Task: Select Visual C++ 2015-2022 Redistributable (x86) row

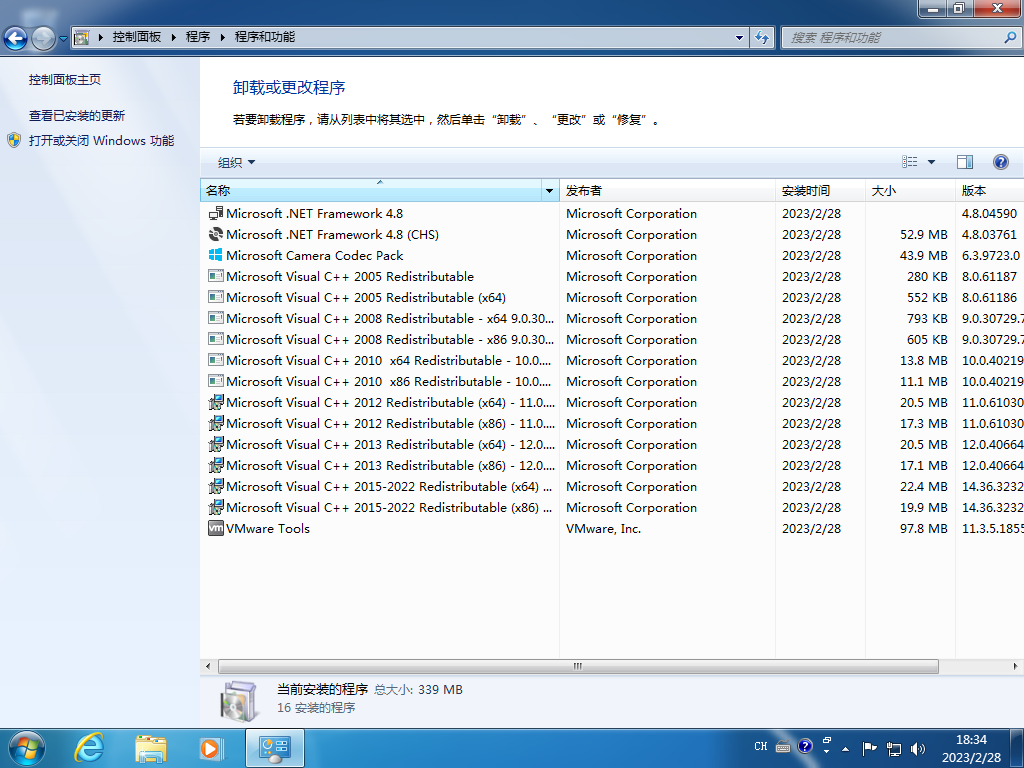Action: [613, 507]
